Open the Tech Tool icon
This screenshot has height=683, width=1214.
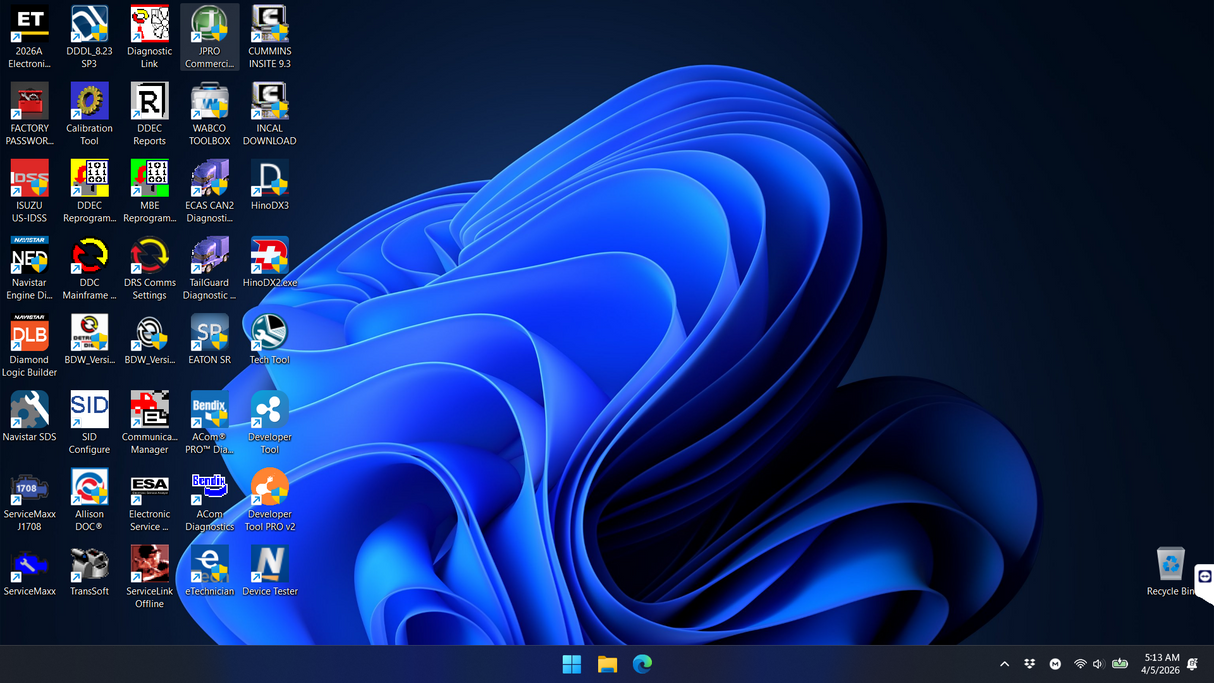coord(269,339)
